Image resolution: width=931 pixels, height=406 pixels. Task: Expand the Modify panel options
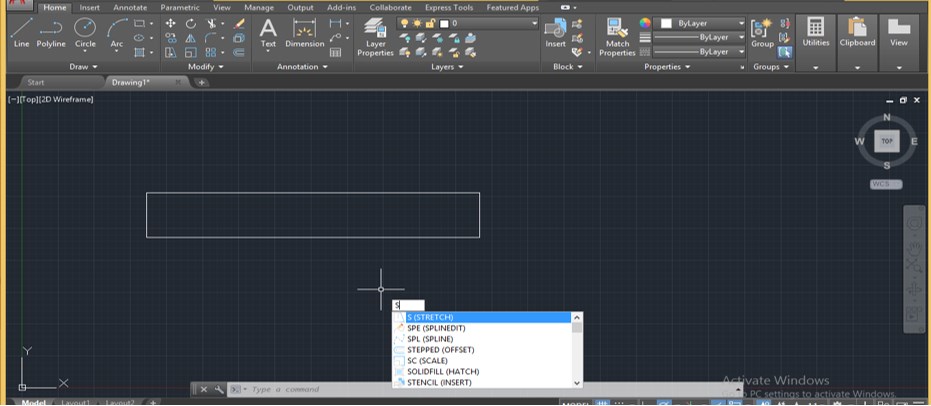pyautogui.click(x=207, y=67)
